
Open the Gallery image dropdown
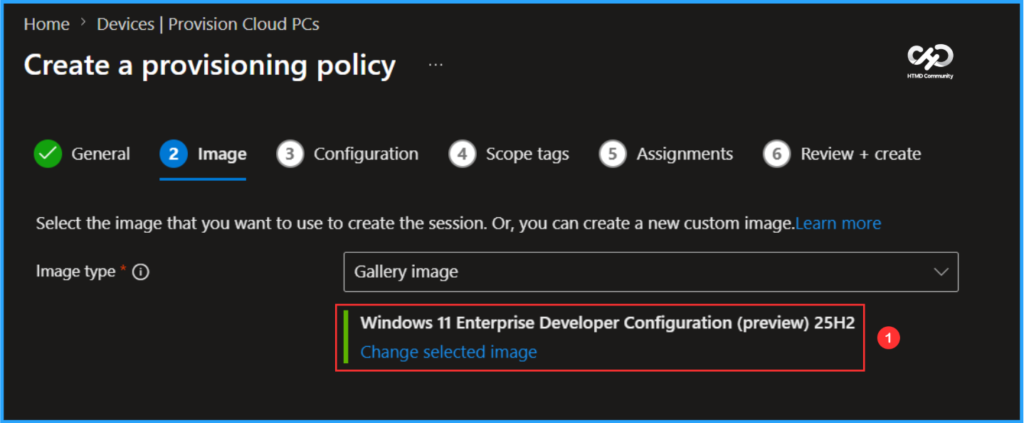[650, 272]
